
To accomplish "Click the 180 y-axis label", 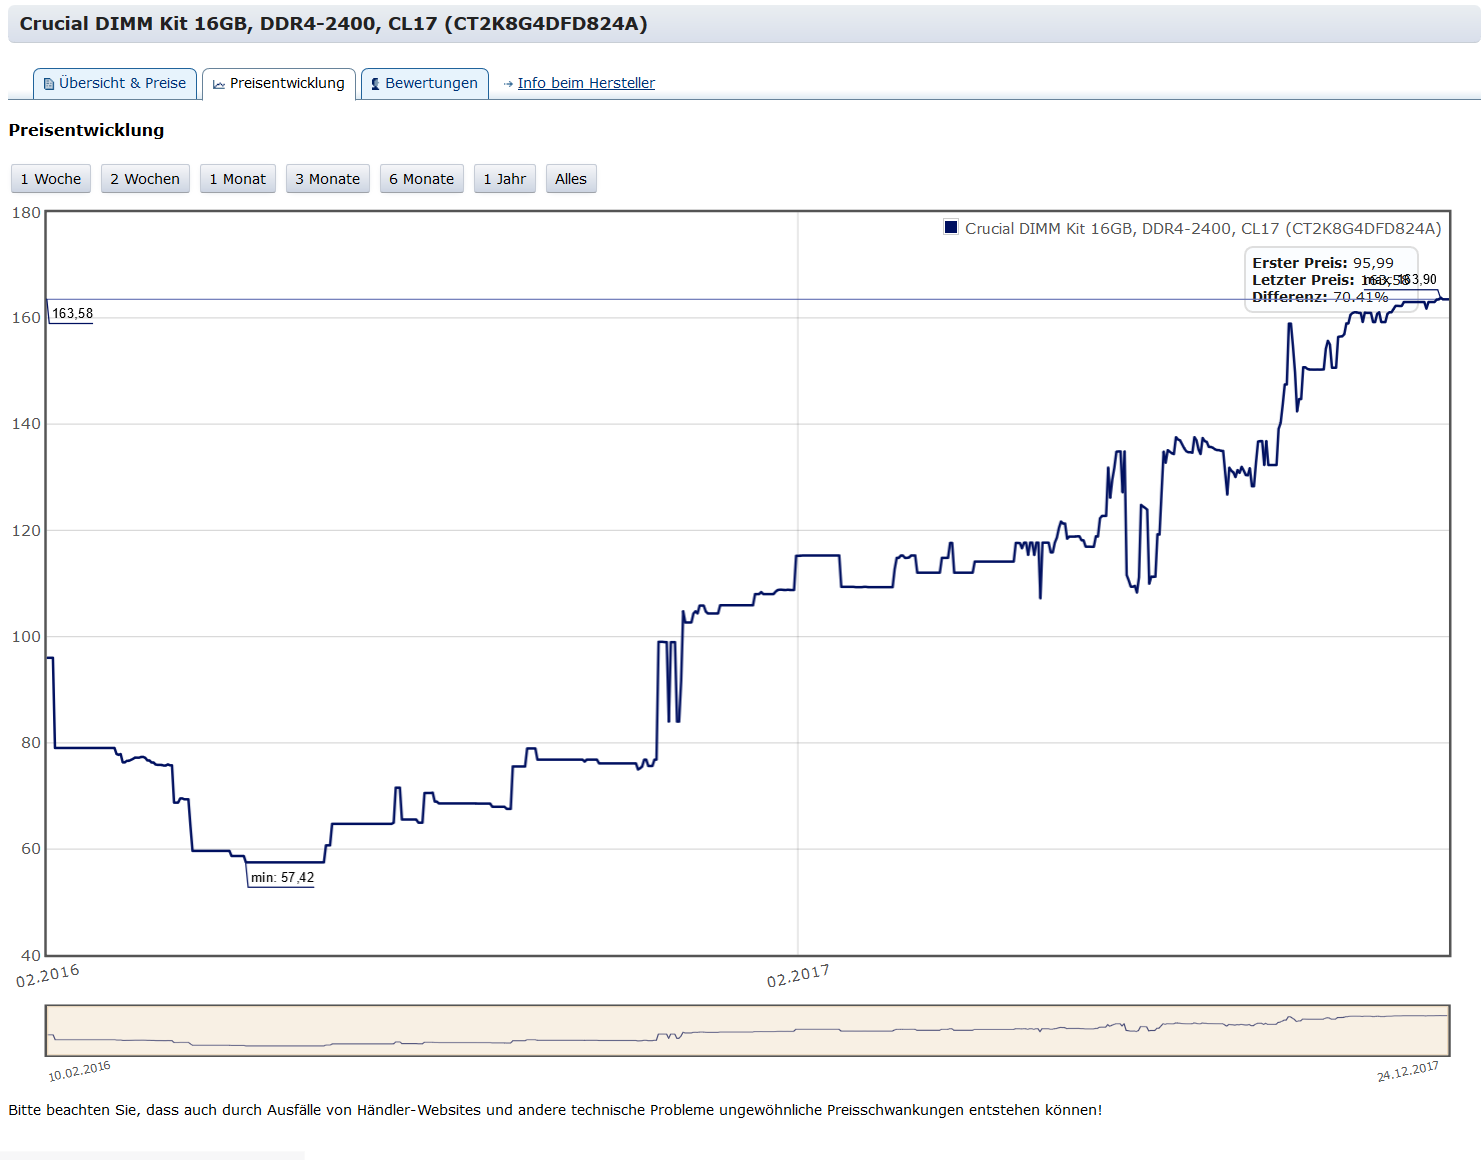I will click(x=26, y=213).
